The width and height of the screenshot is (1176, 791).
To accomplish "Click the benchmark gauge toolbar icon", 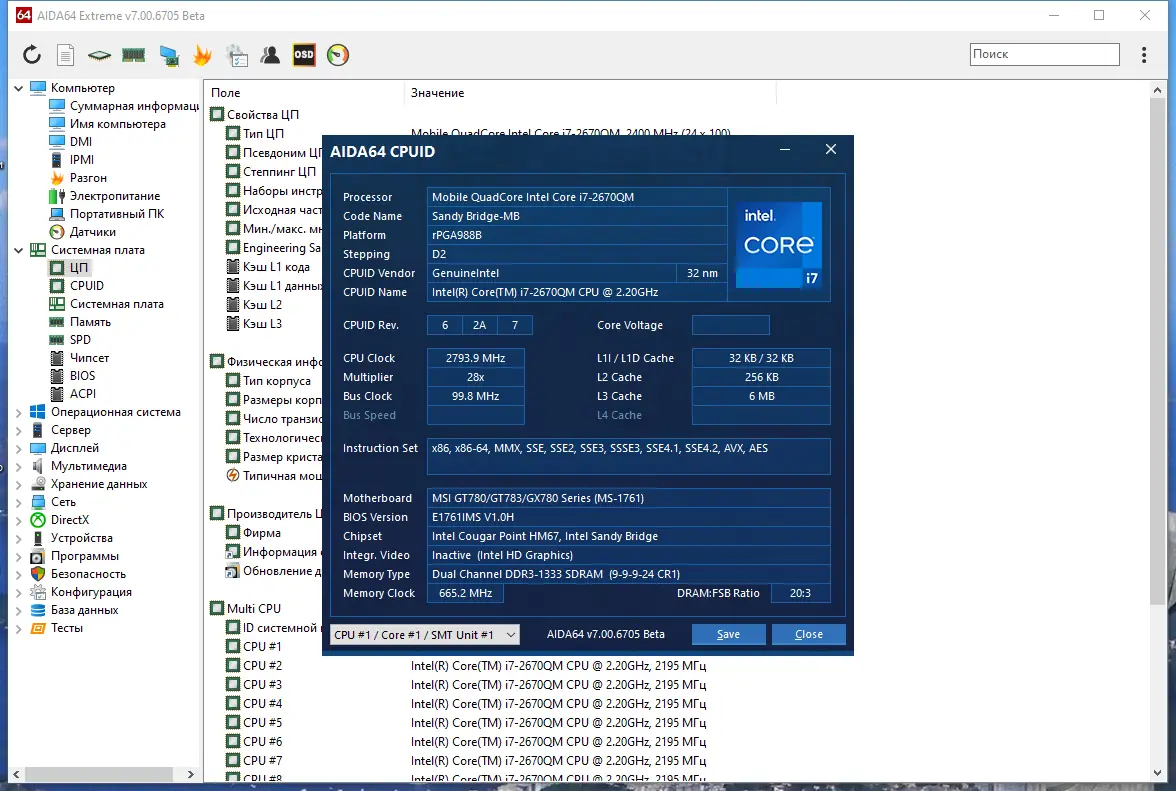I will (338, 55).
